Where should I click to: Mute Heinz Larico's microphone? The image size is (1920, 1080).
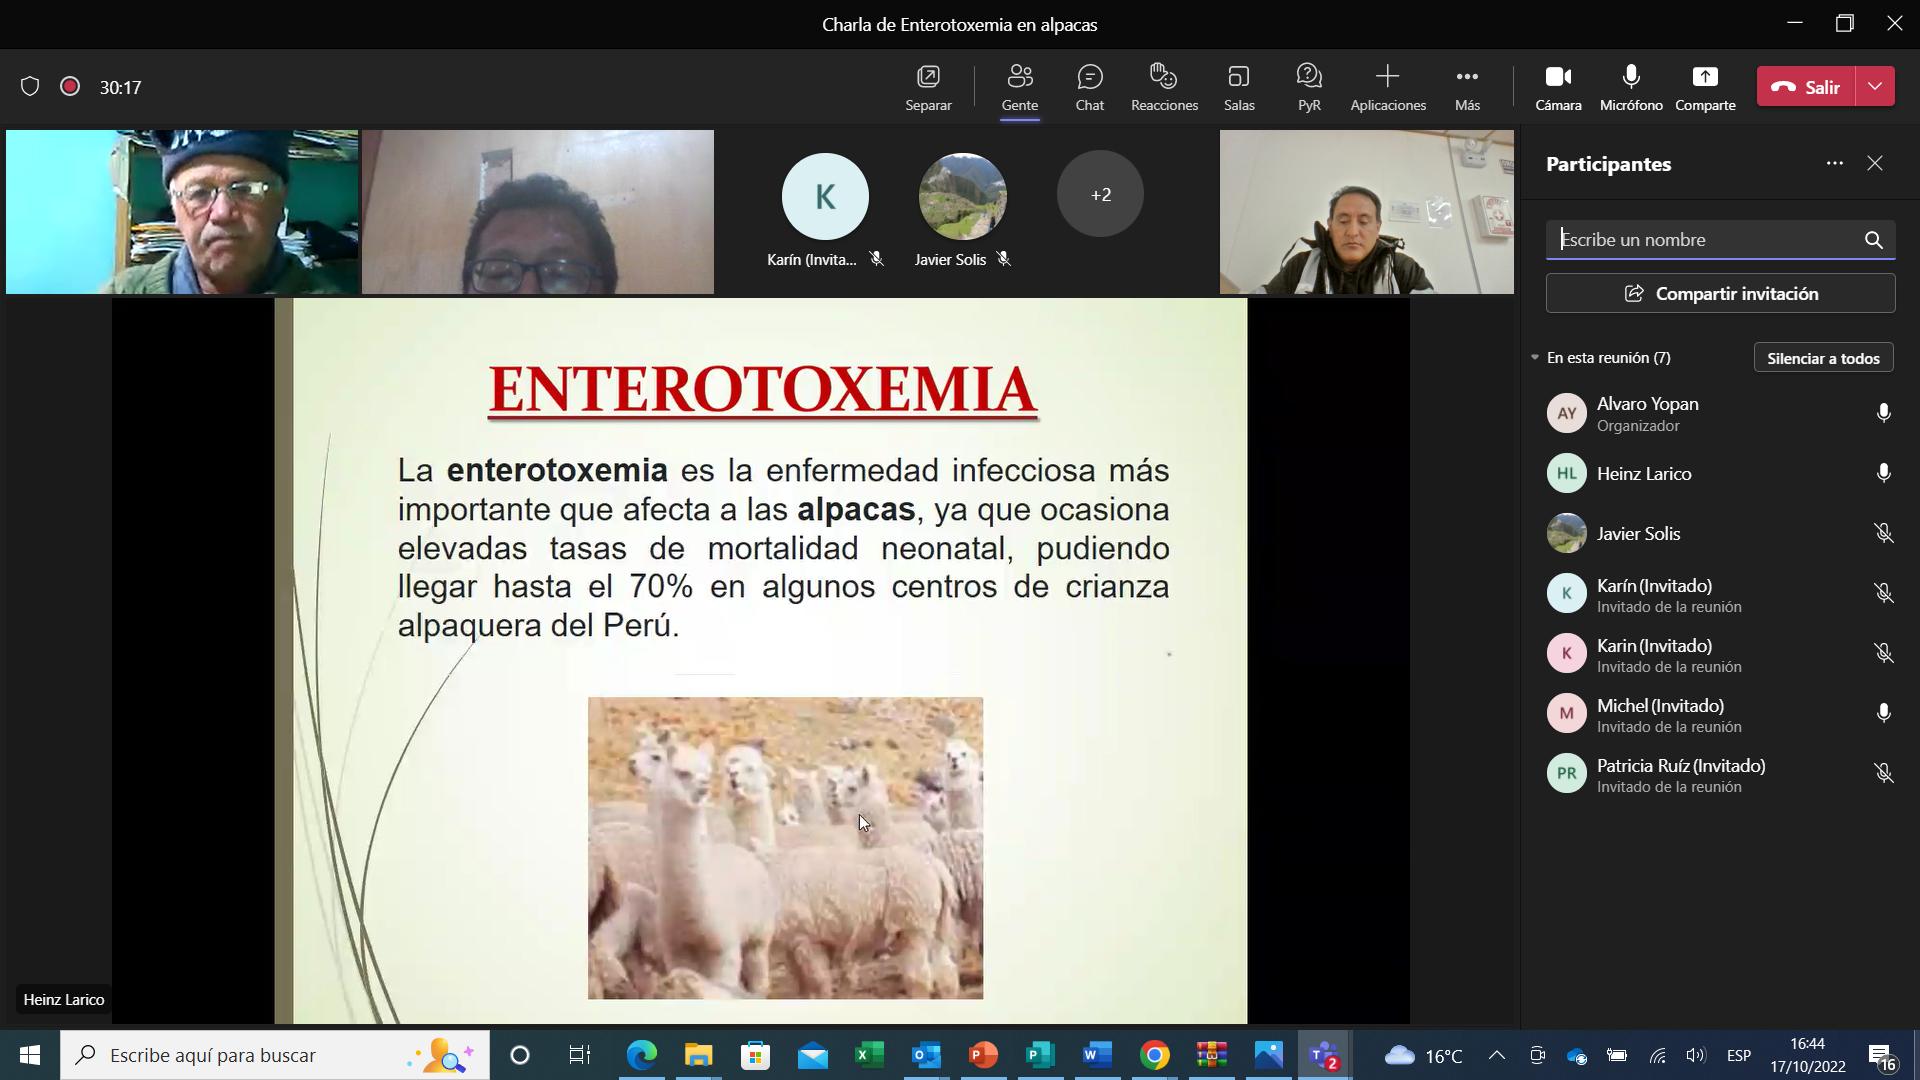(1883, 473)
